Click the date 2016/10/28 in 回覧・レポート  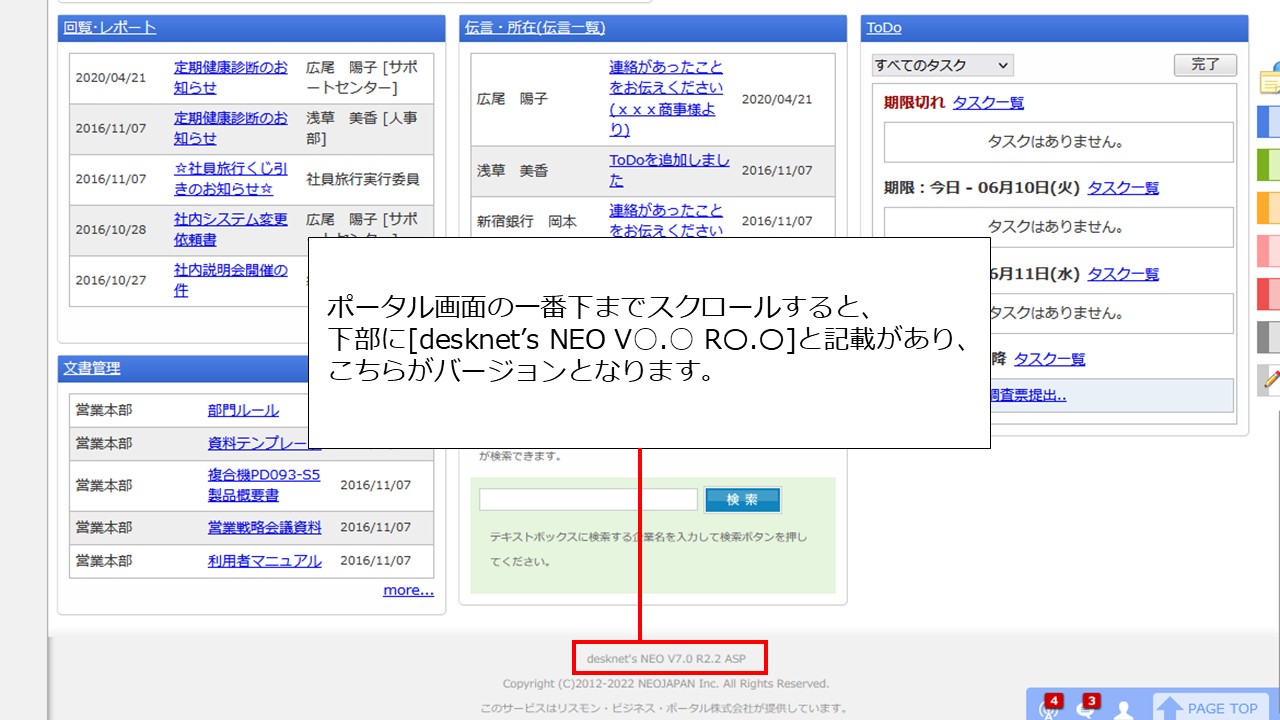[x=111, y=229]
